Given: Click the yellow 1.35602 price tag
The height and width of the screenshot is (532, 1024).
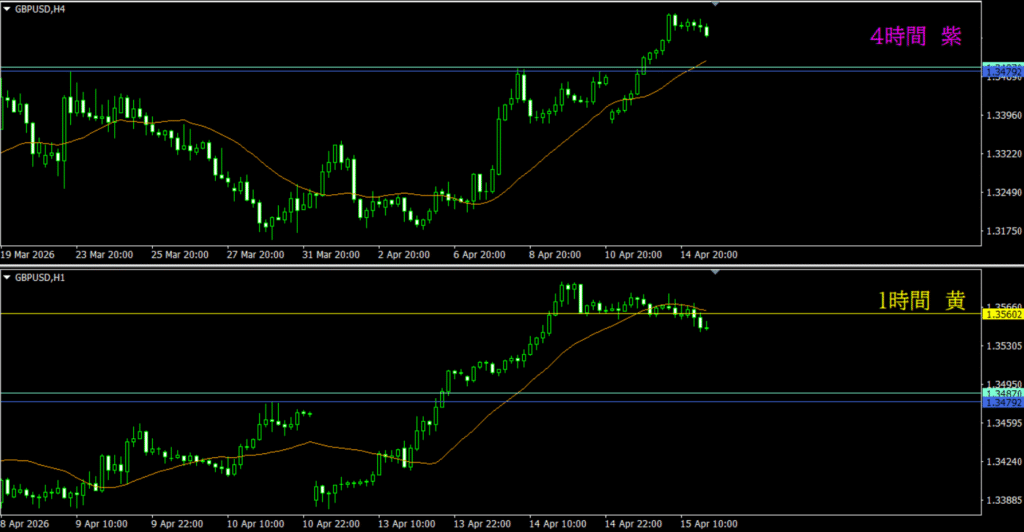Looking at the screenshot, I should click(1003, 314).
